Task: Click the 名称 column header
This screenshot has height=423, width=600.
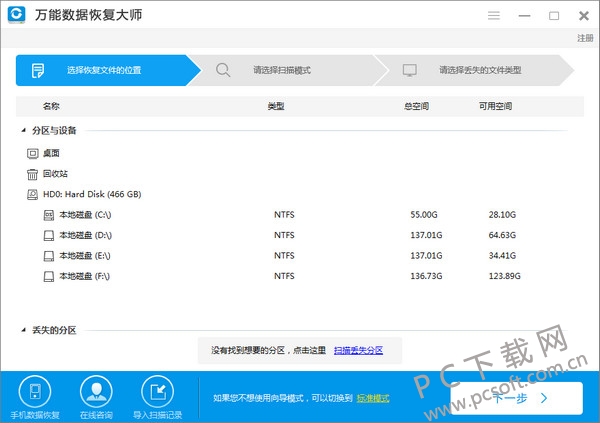Action: point(51,106)
